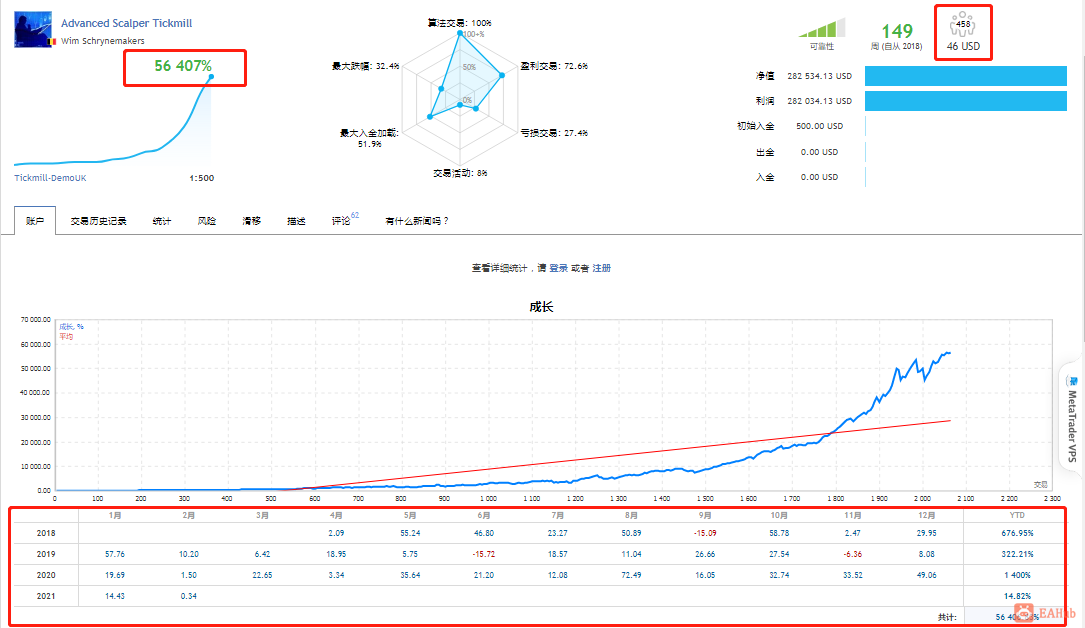The width and height of the screenshot is (1085, 628).
Task: Switch to the 风险 tab
Action: coord(206,221)
